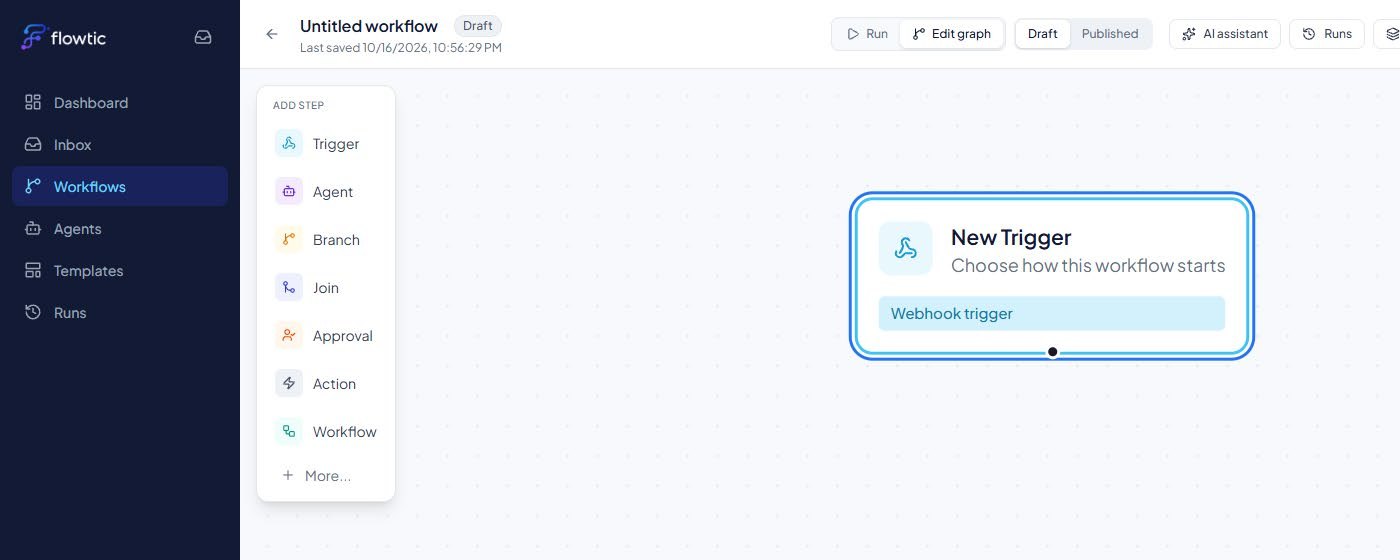The image size is (1400, 560).
Task: Select the Draft version toggle
Action: pyautogui.click(x=1042, y=34)
